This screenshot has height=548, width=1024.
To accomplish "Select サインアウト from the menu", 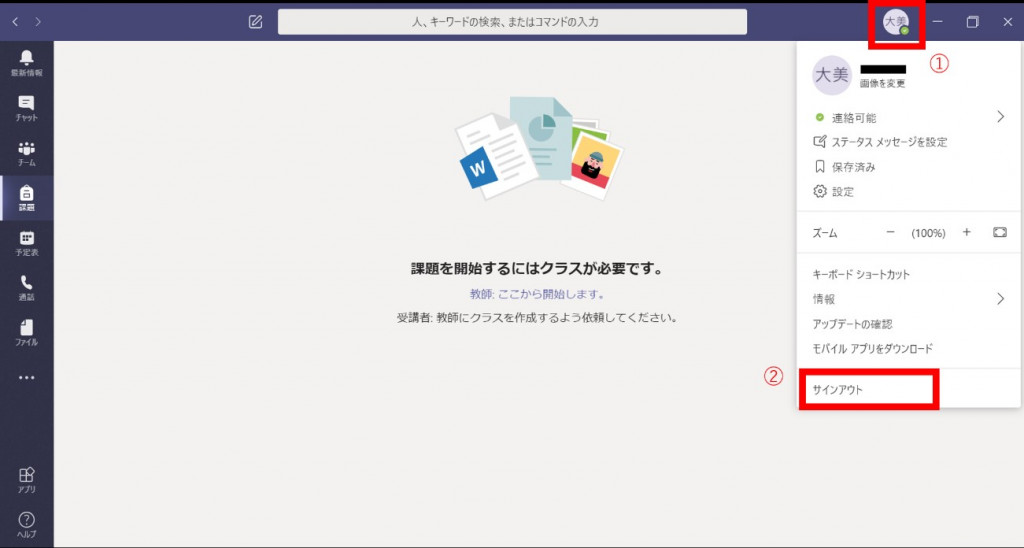I will point(838,390).
